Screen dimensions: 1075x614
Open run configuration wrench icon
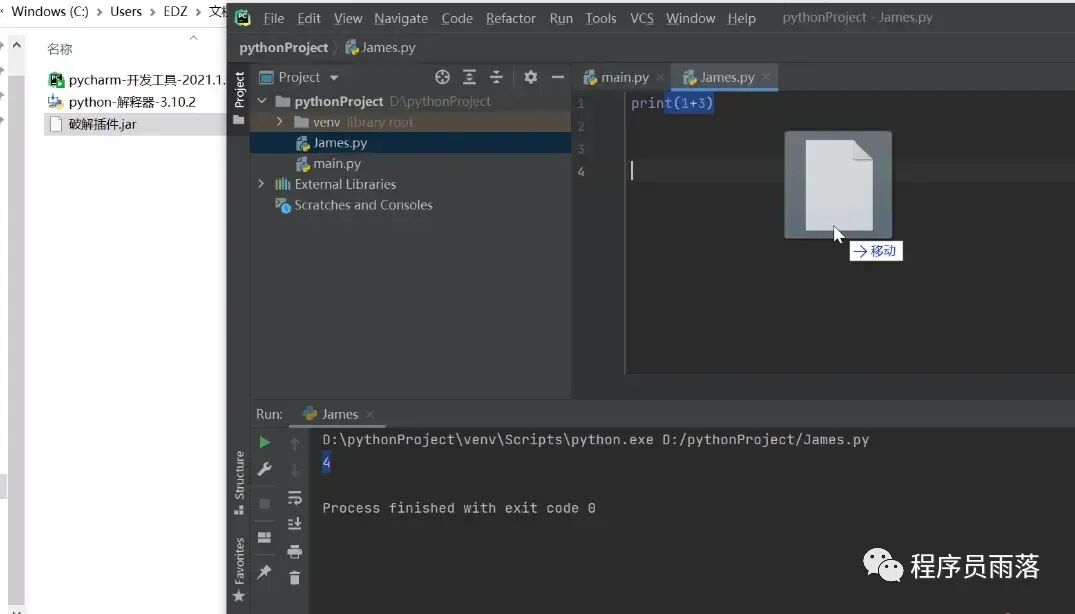265,469
